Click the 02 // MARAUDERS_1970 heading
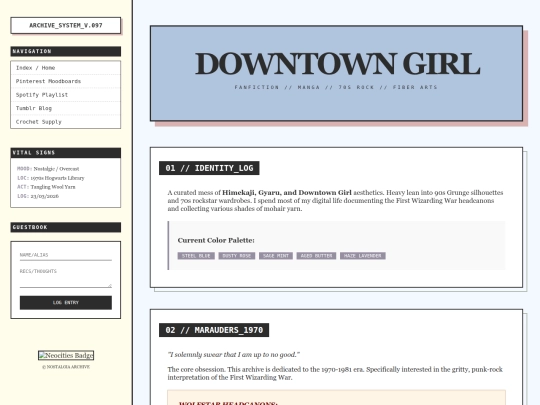Image resolution: width=540 pixels, height=405 pixels. pos(214,330)
